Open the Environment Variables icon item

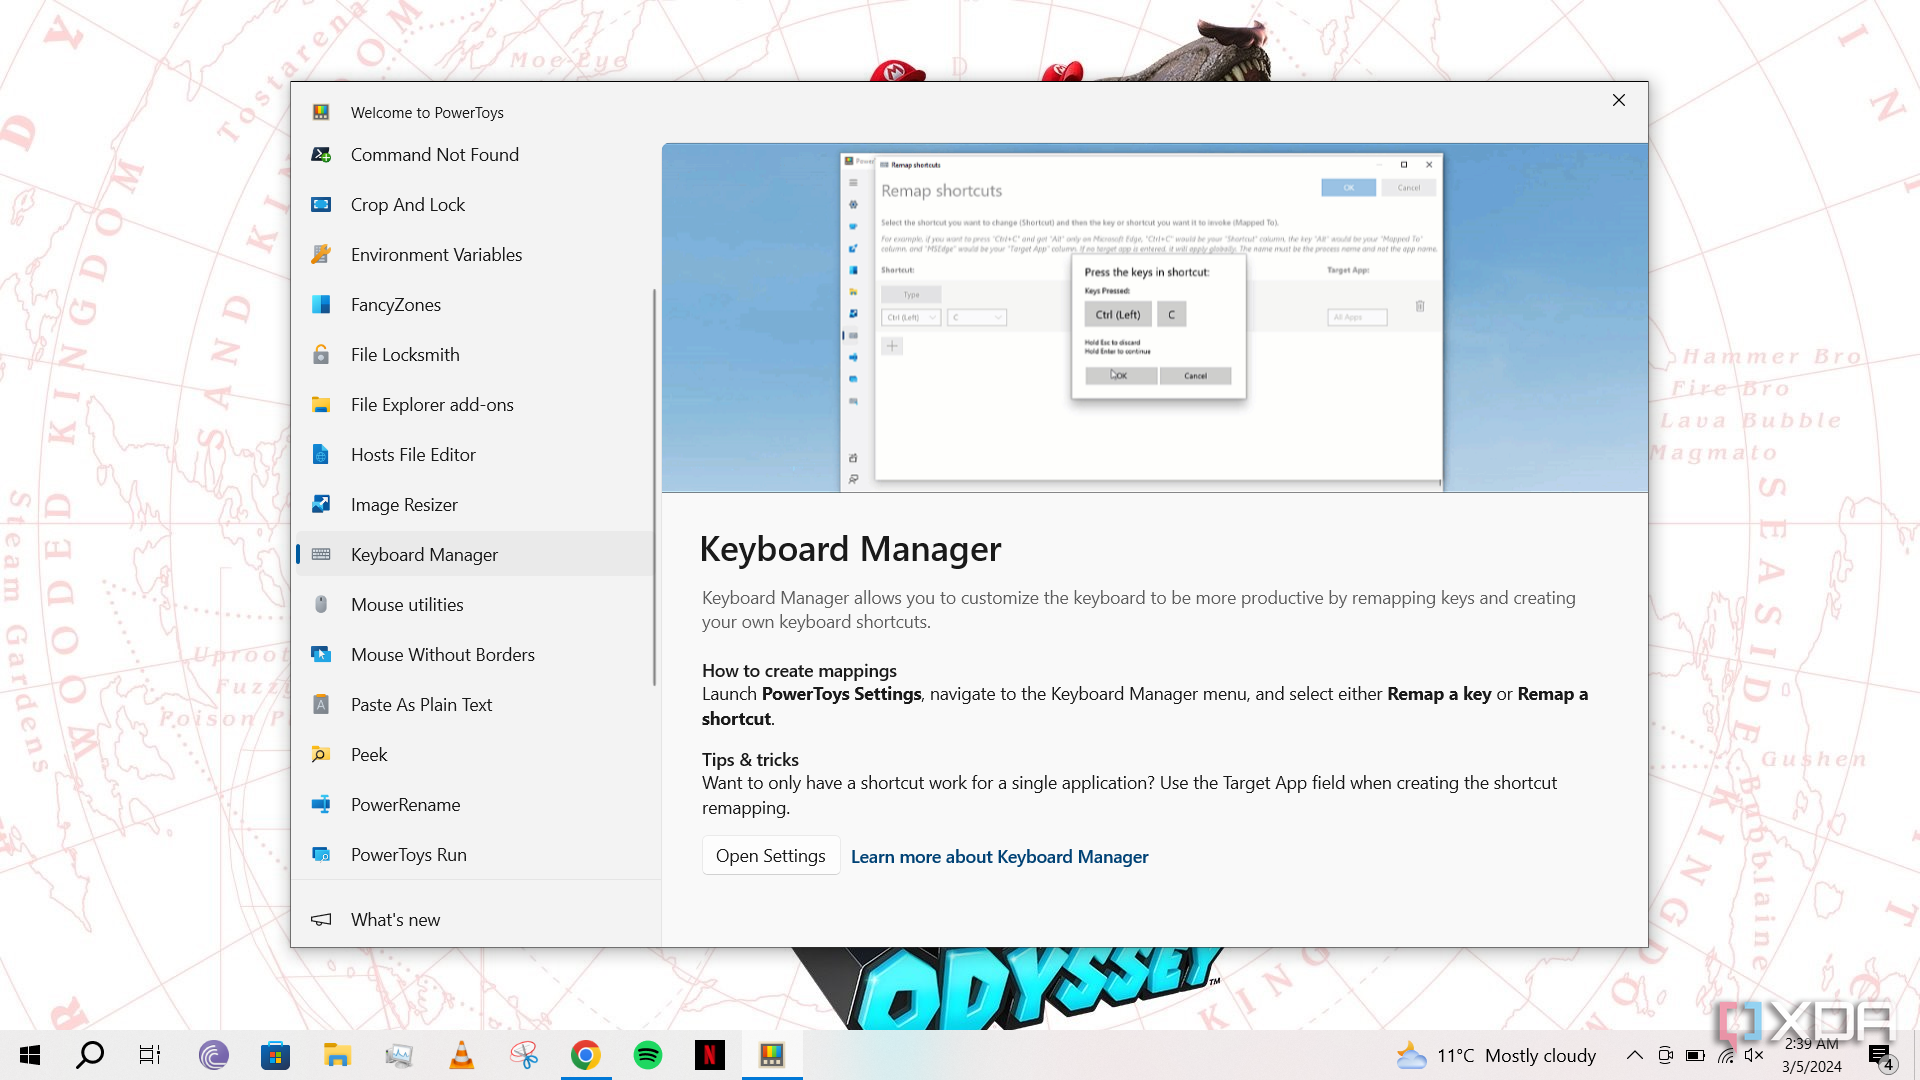[x=321, y=255]
